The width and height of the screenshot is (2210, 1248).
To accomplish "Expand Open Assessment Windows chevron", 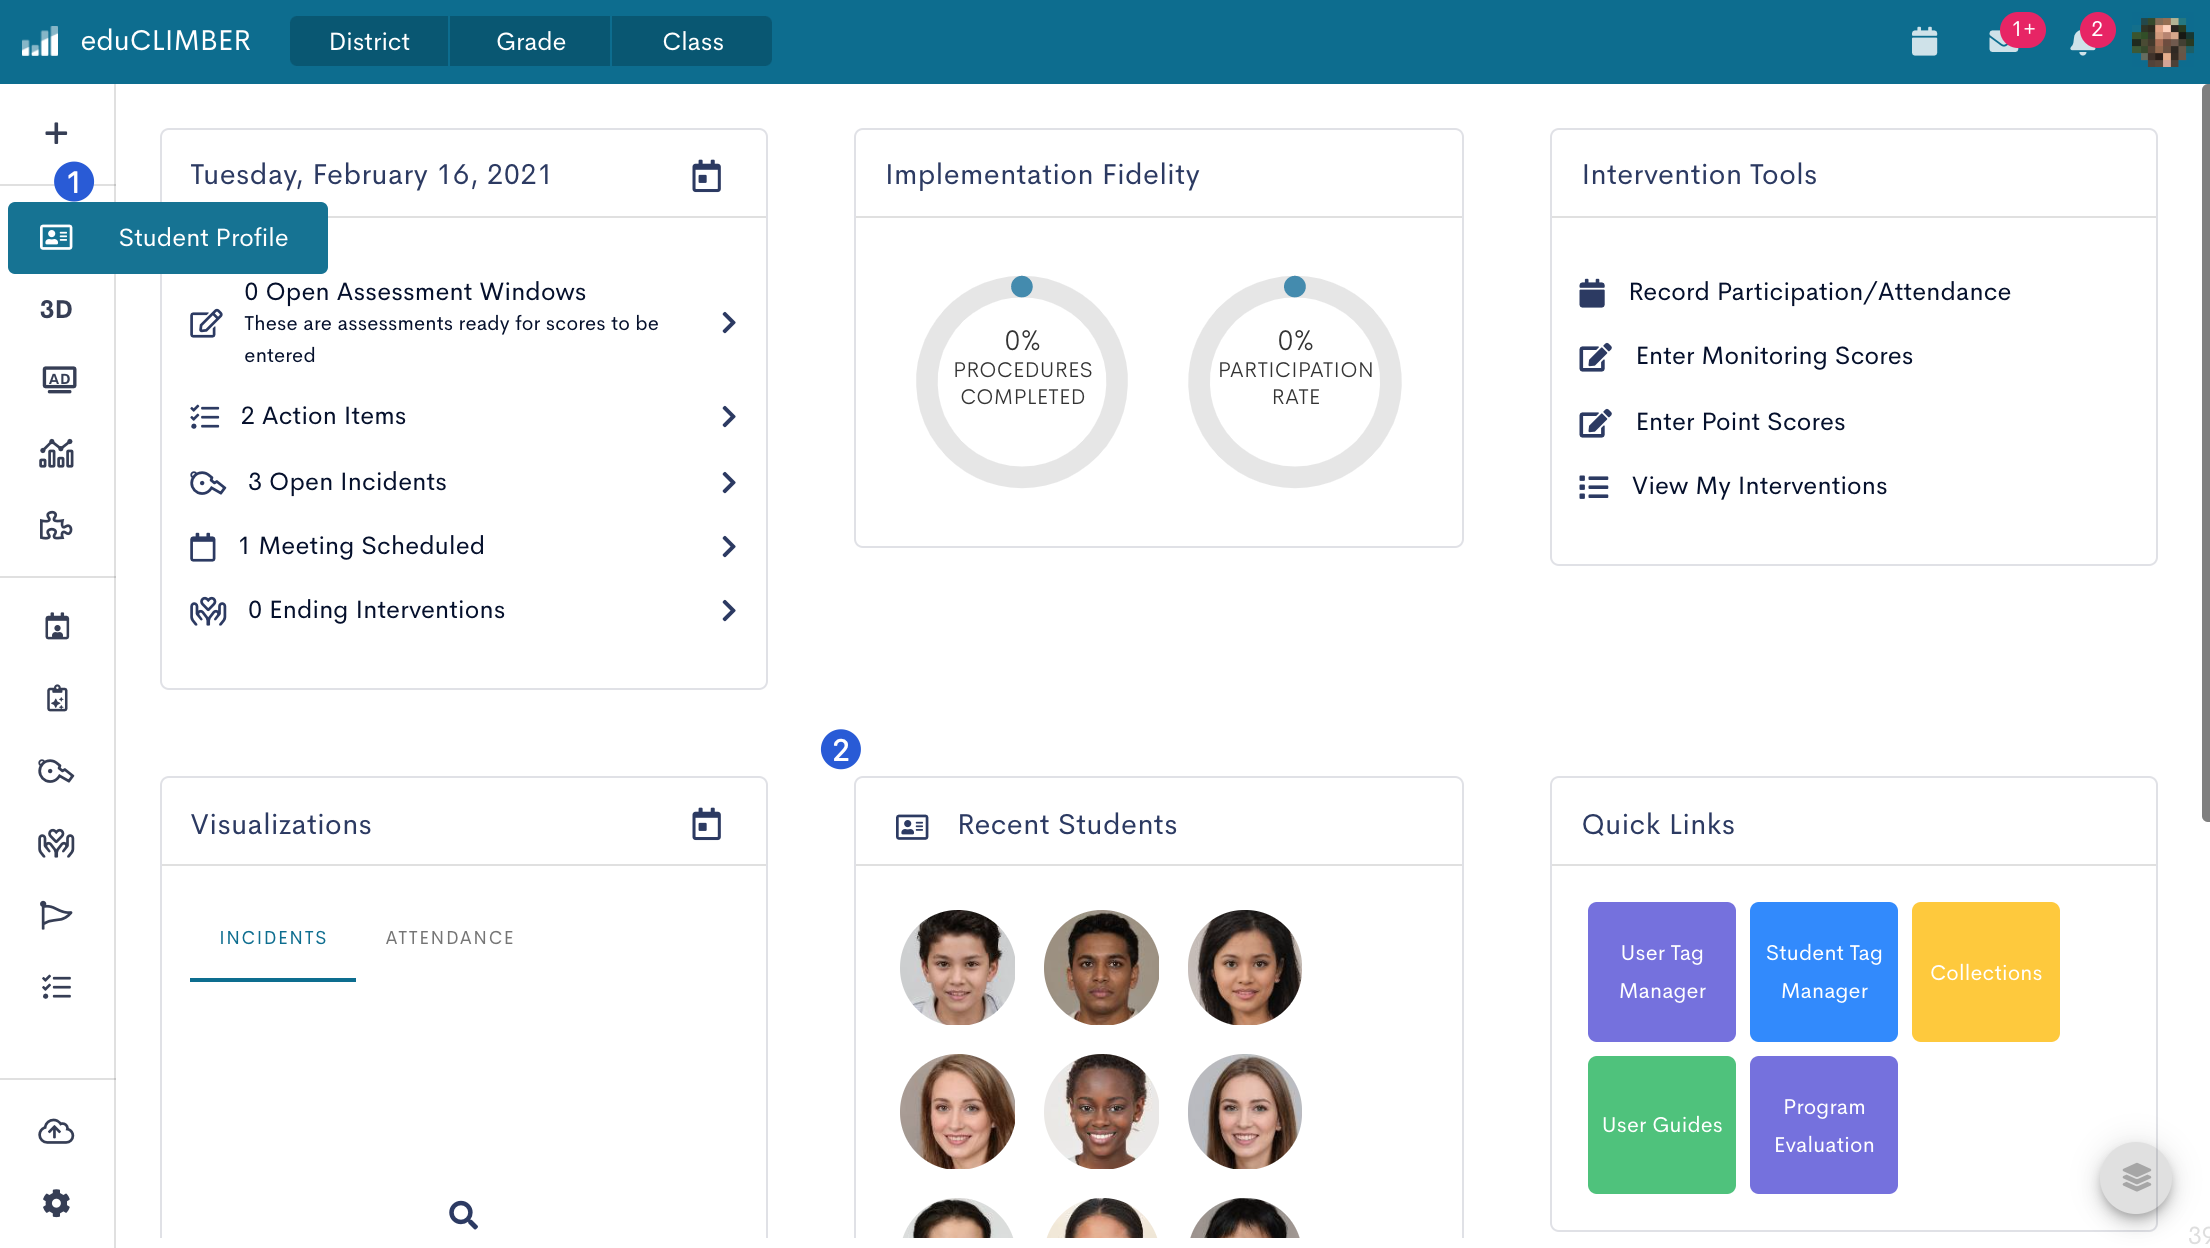I will click(729, 323).
